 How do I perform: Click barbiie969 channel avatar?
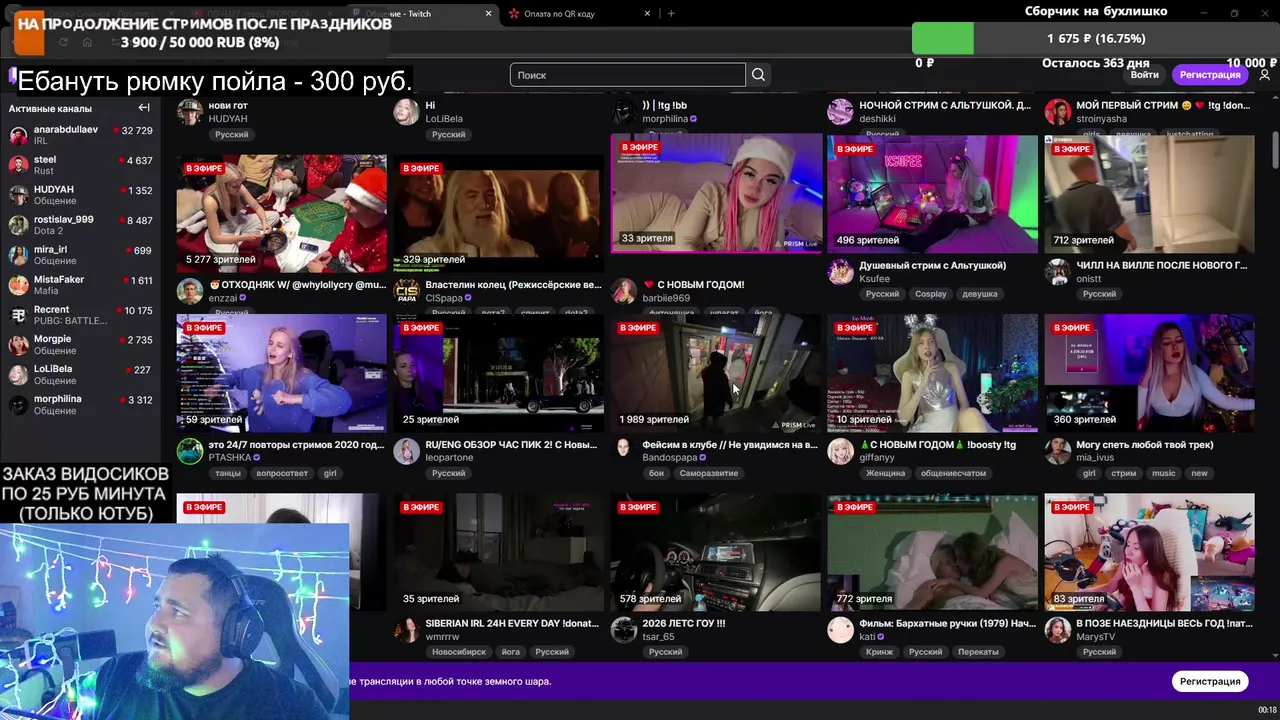(x=624, y=291)
